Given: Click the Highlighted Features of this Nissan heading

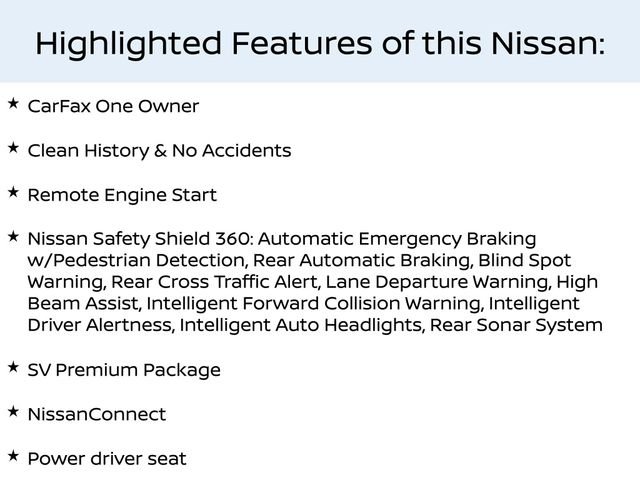Looking at the screenshot, I should pos(320,43).
